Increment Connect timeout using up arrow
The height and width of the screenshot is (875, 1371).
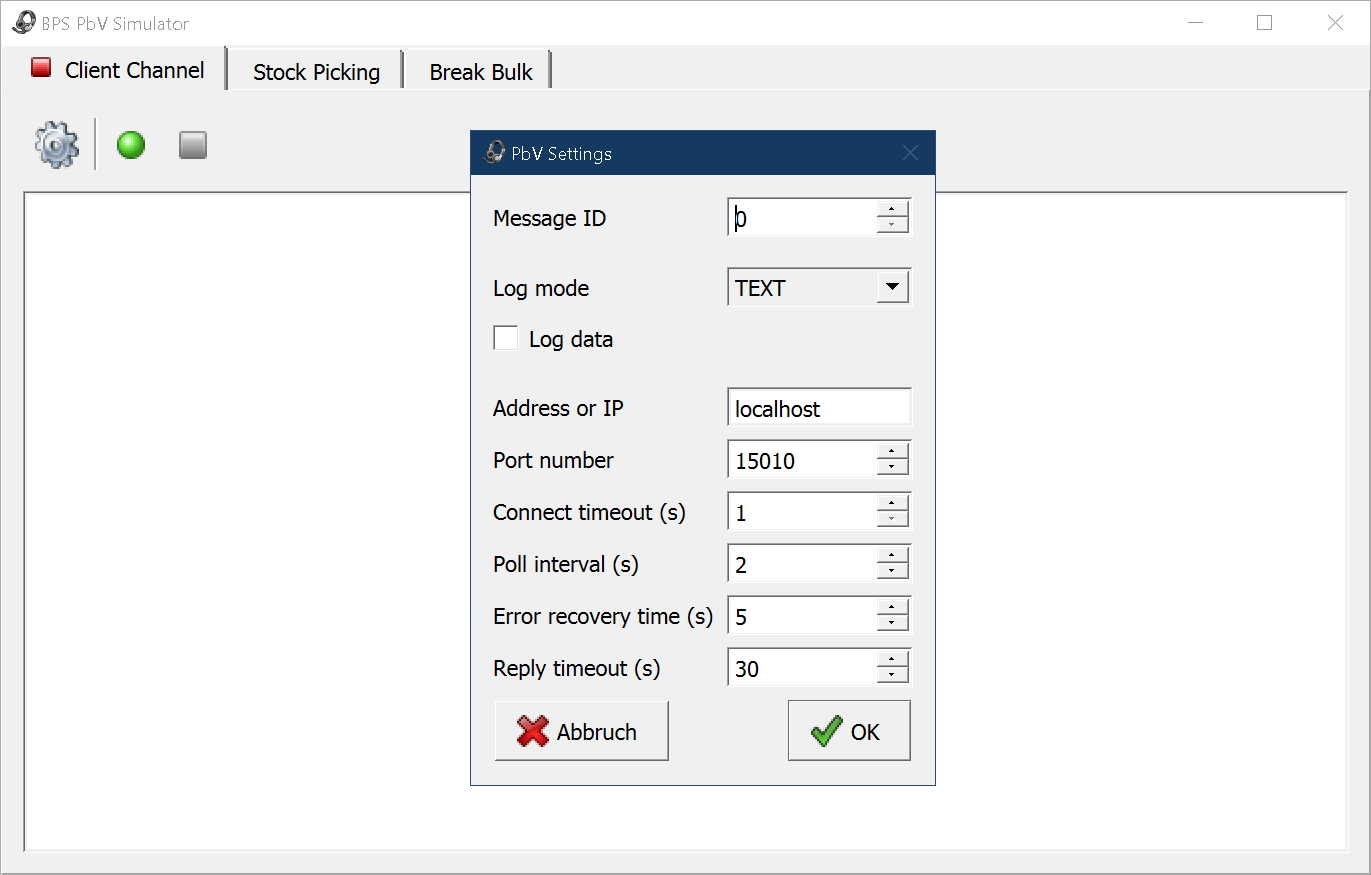[892, 504]
